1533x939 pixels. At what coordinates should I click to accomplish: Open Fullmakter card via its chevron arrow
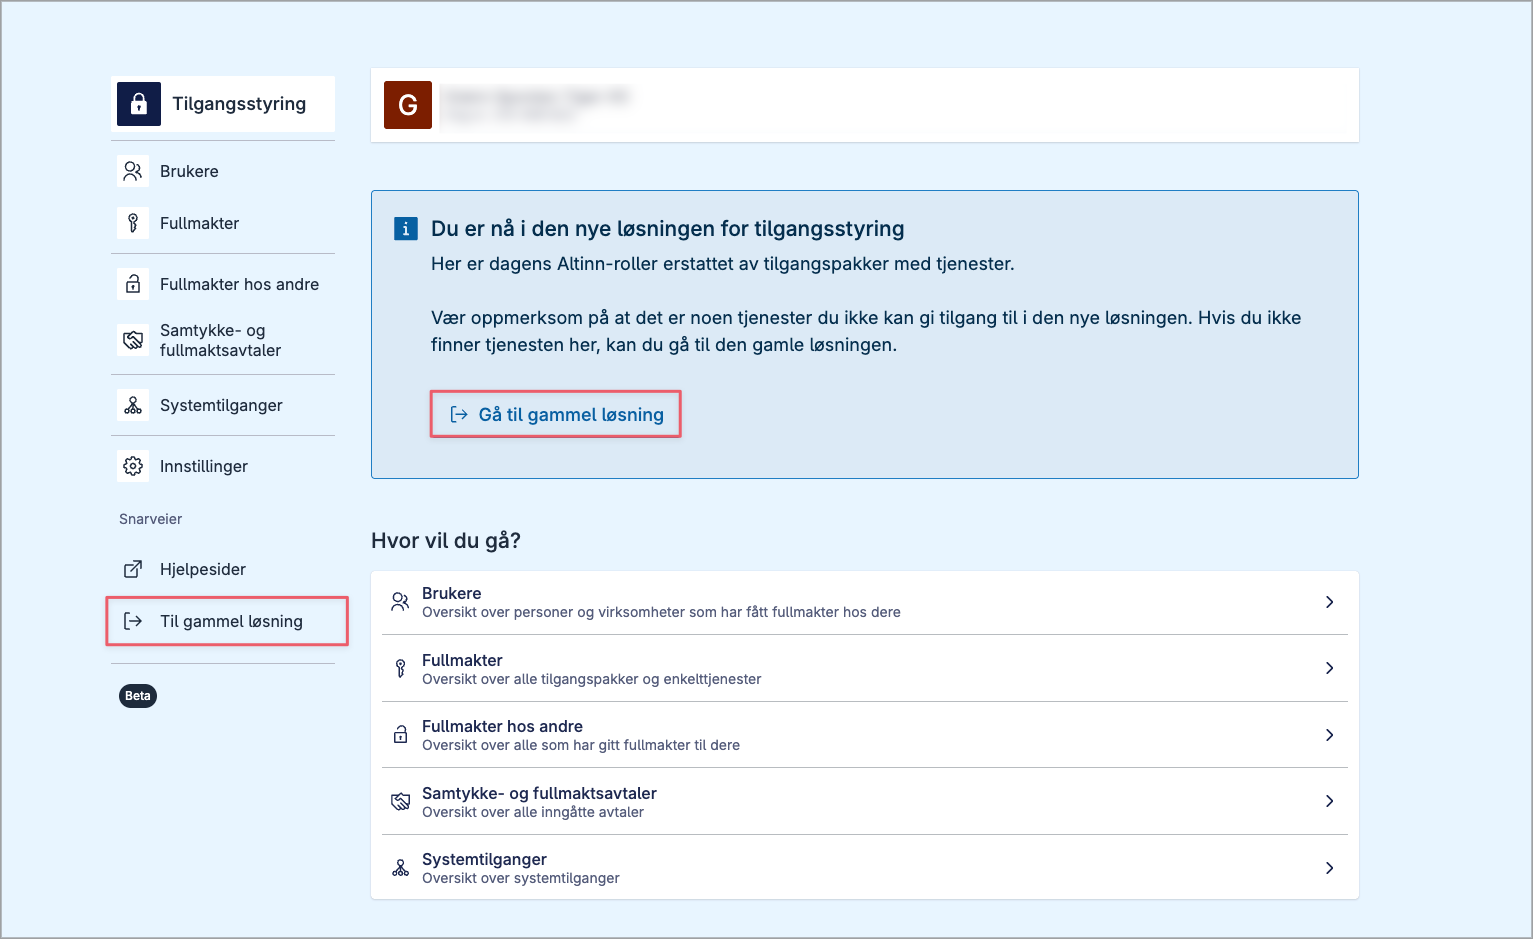tap(1329, 668)
